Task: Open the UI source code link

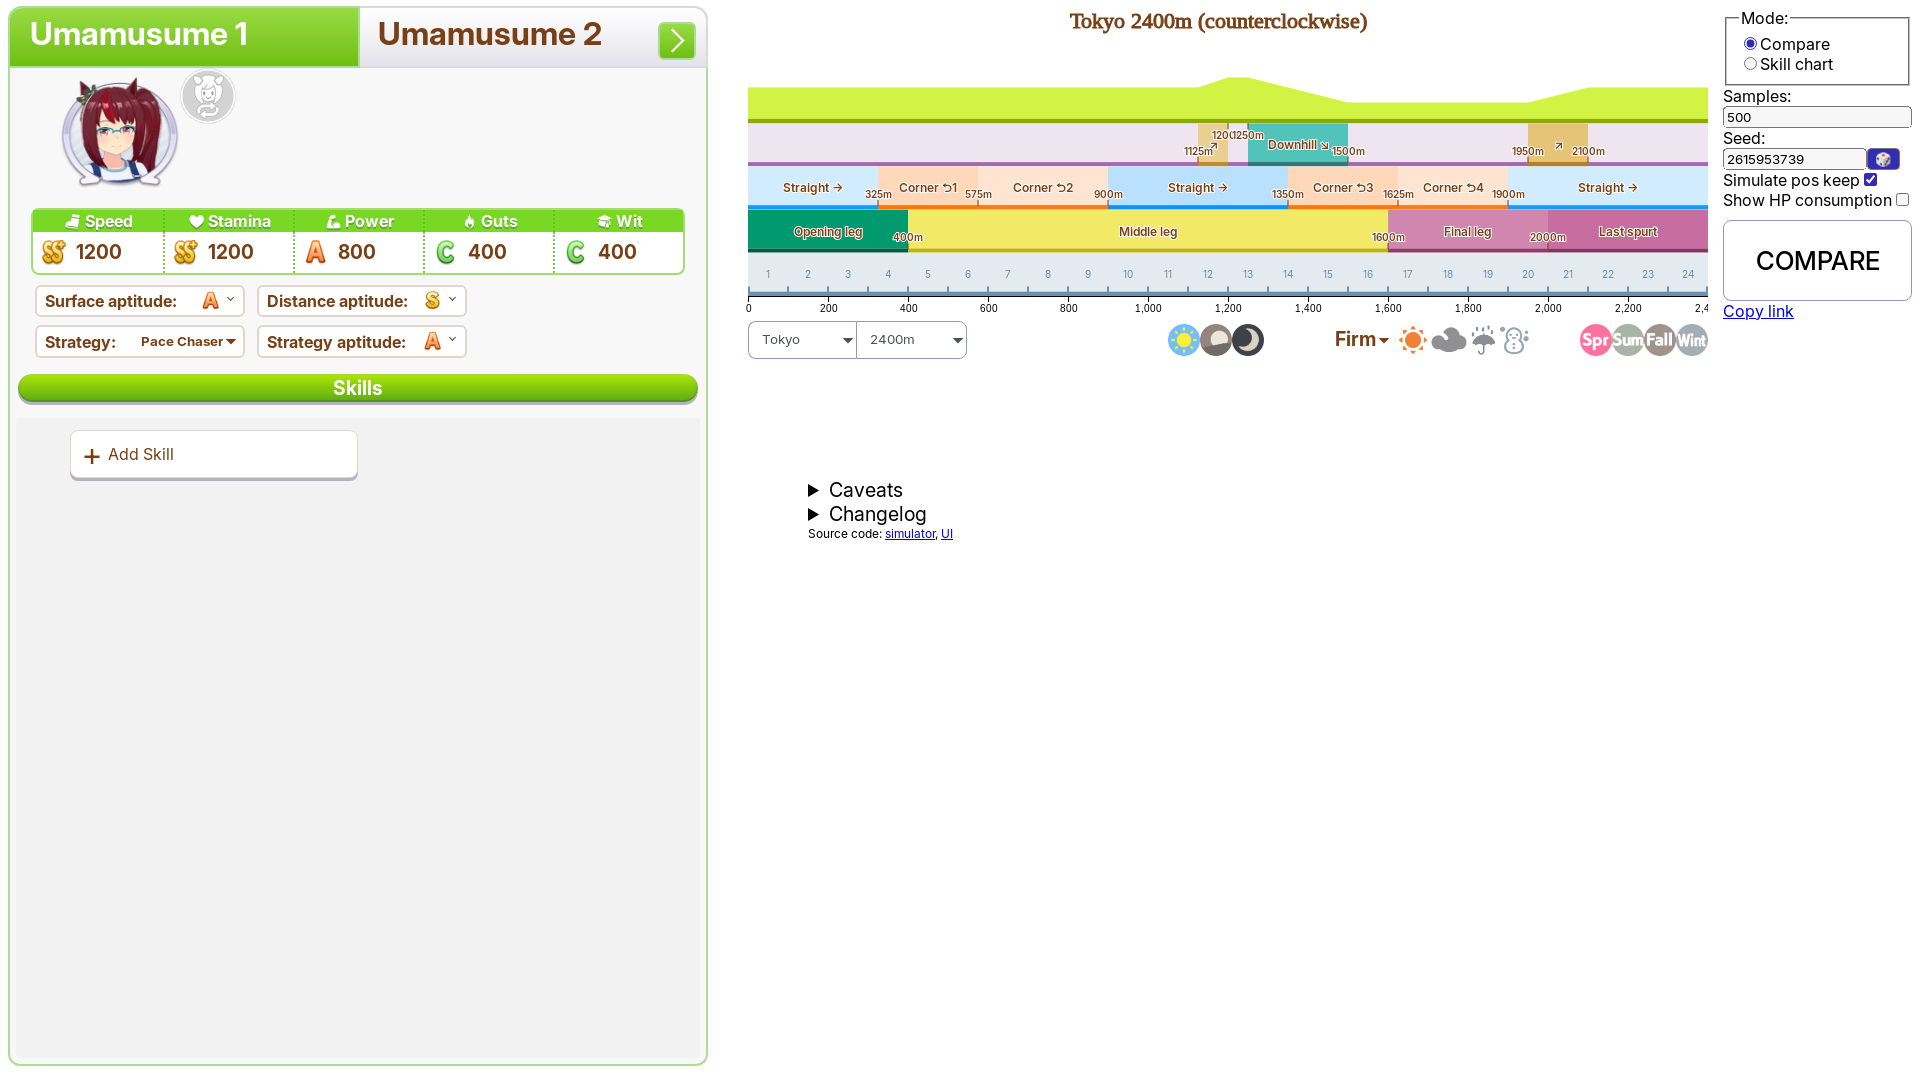Action: pyautogui.click(x=947, y=534)
